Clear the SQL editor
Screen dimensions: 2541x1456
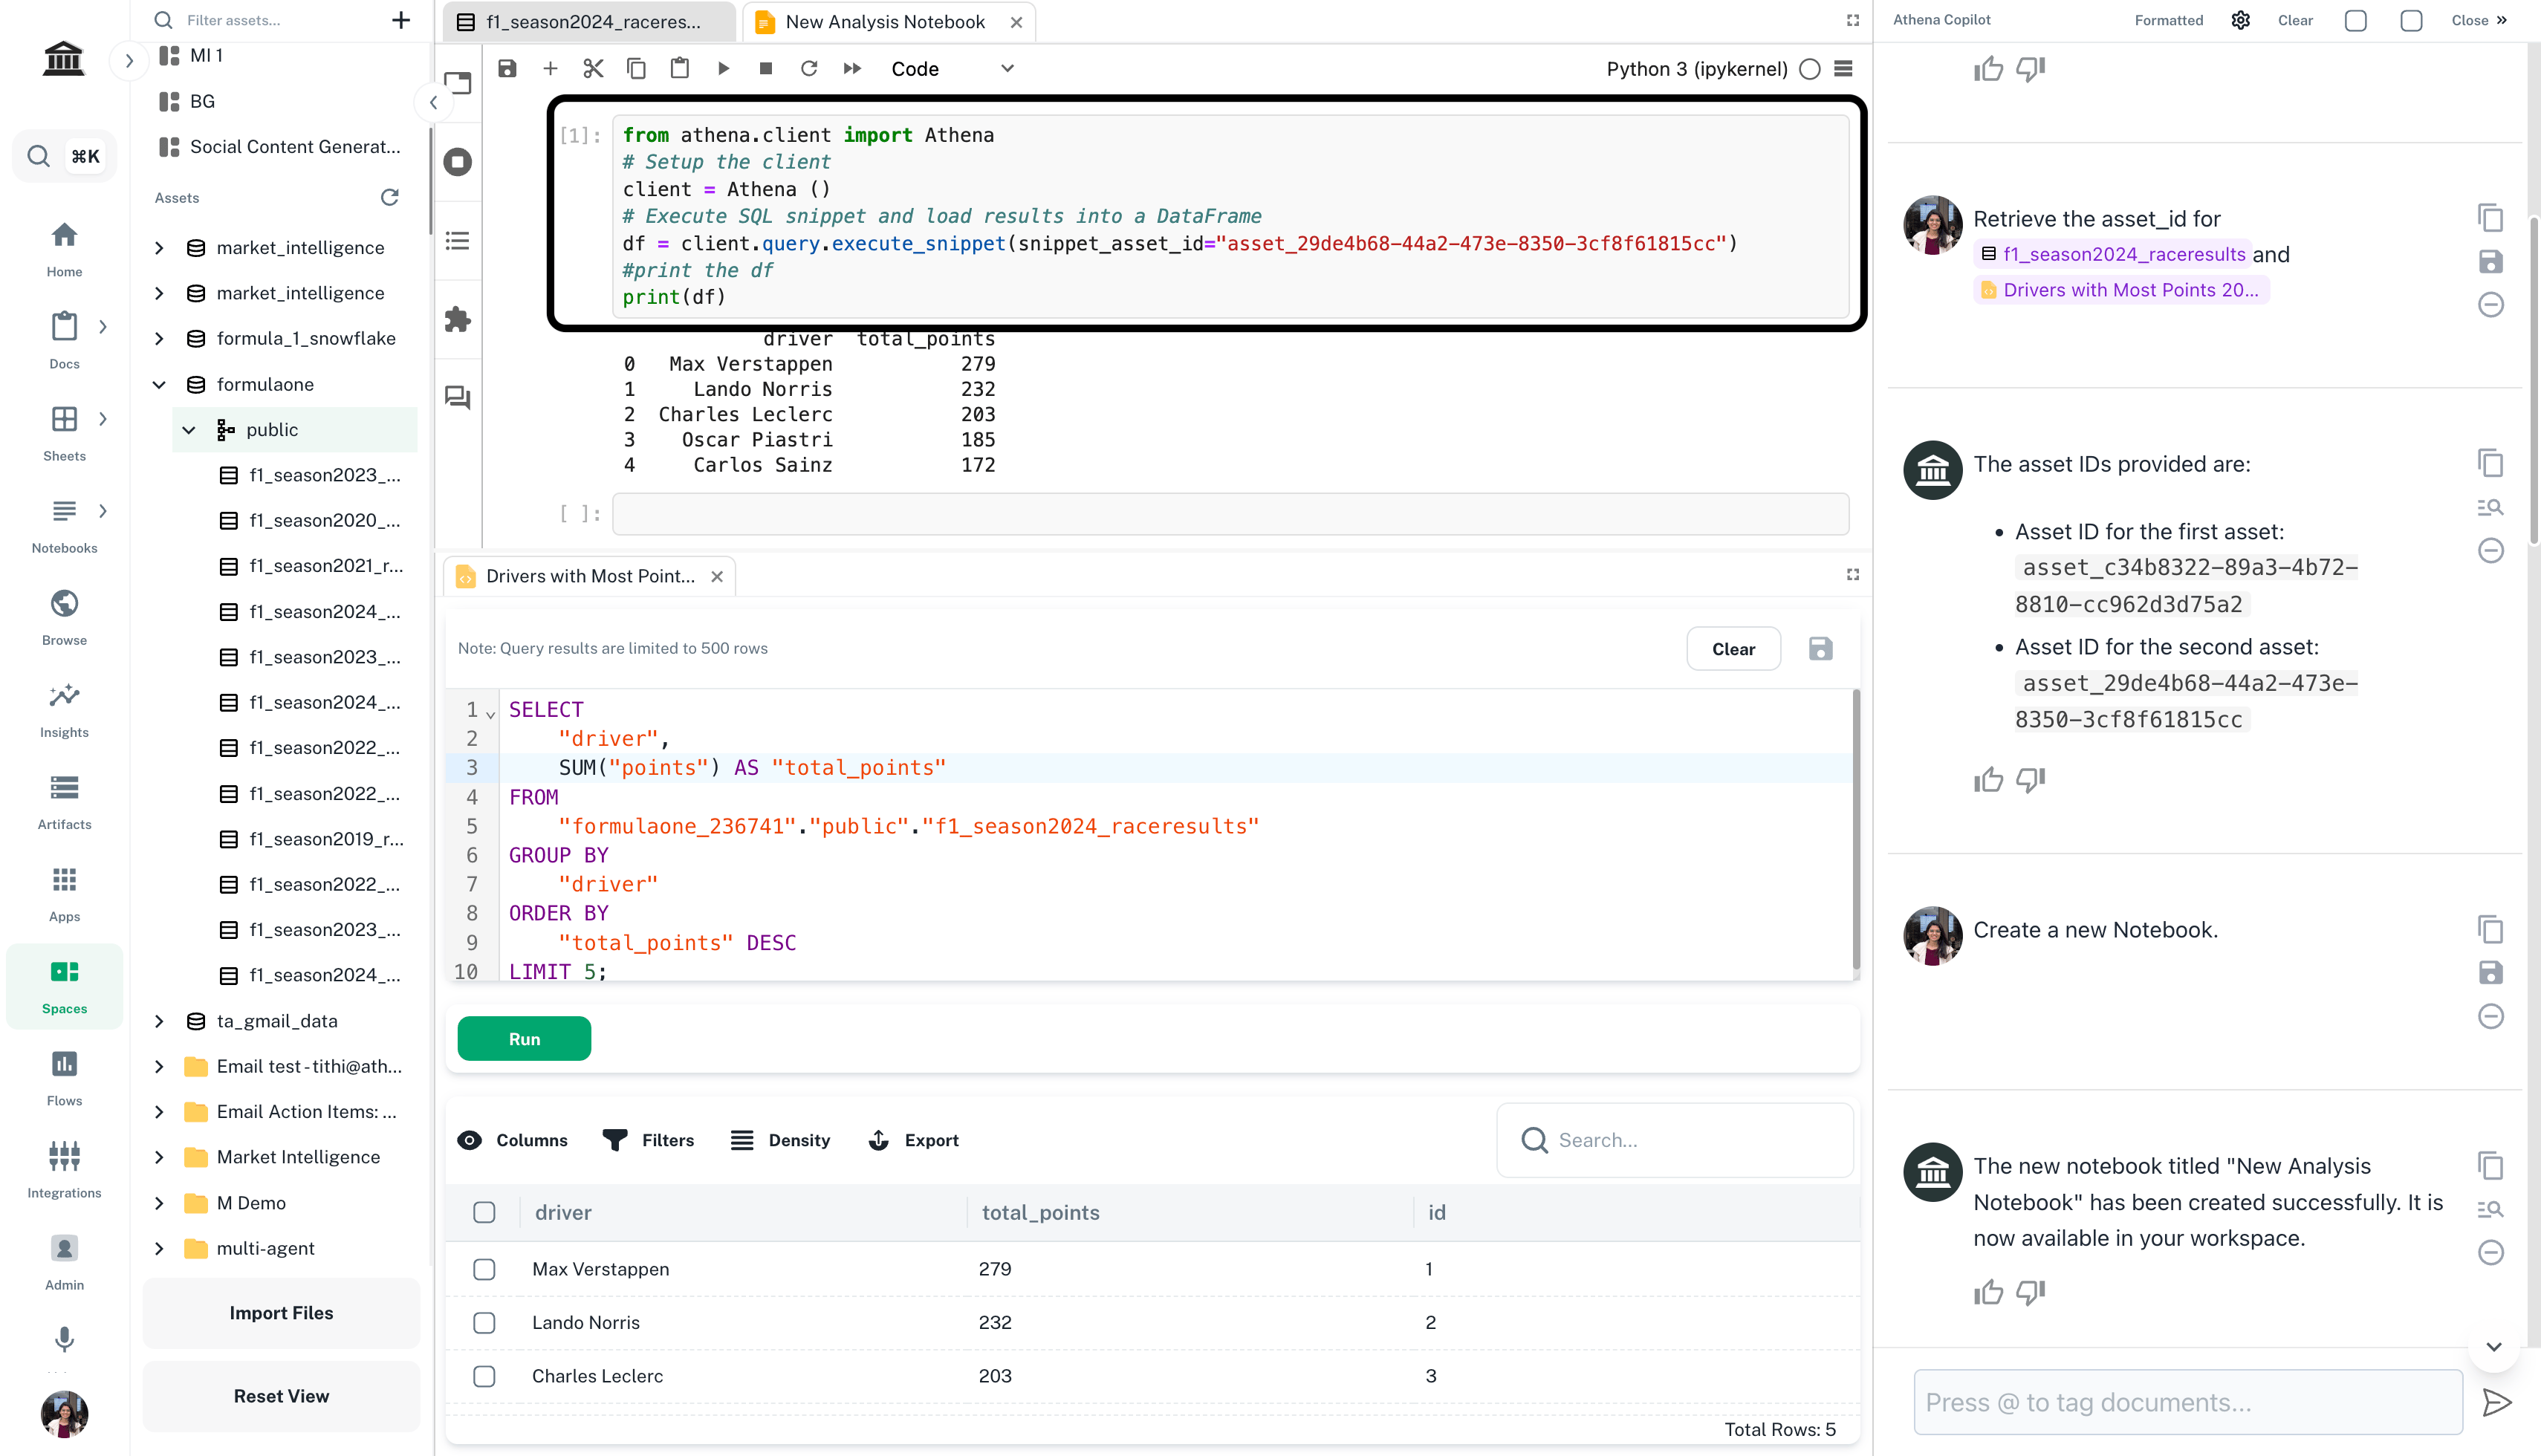click(x=1732, y=648)
